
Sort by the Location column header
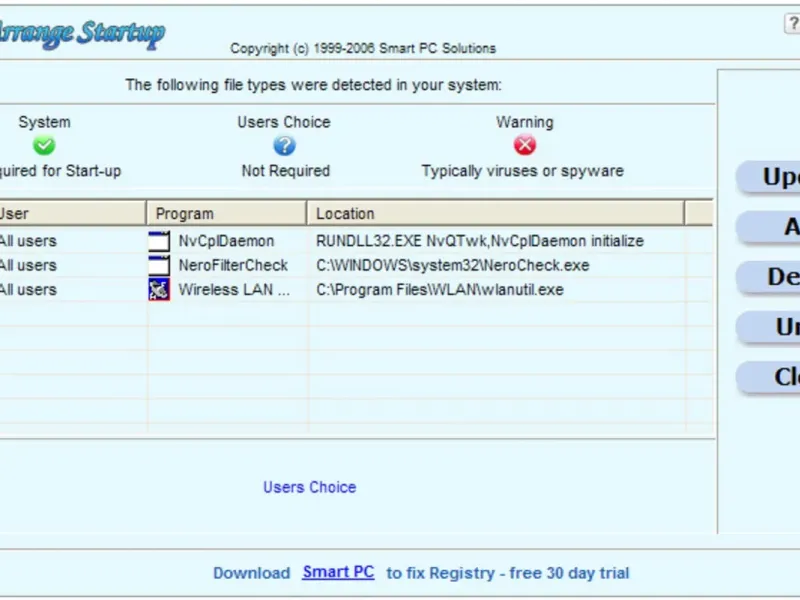pyautogui.click(x=495, y=213)
